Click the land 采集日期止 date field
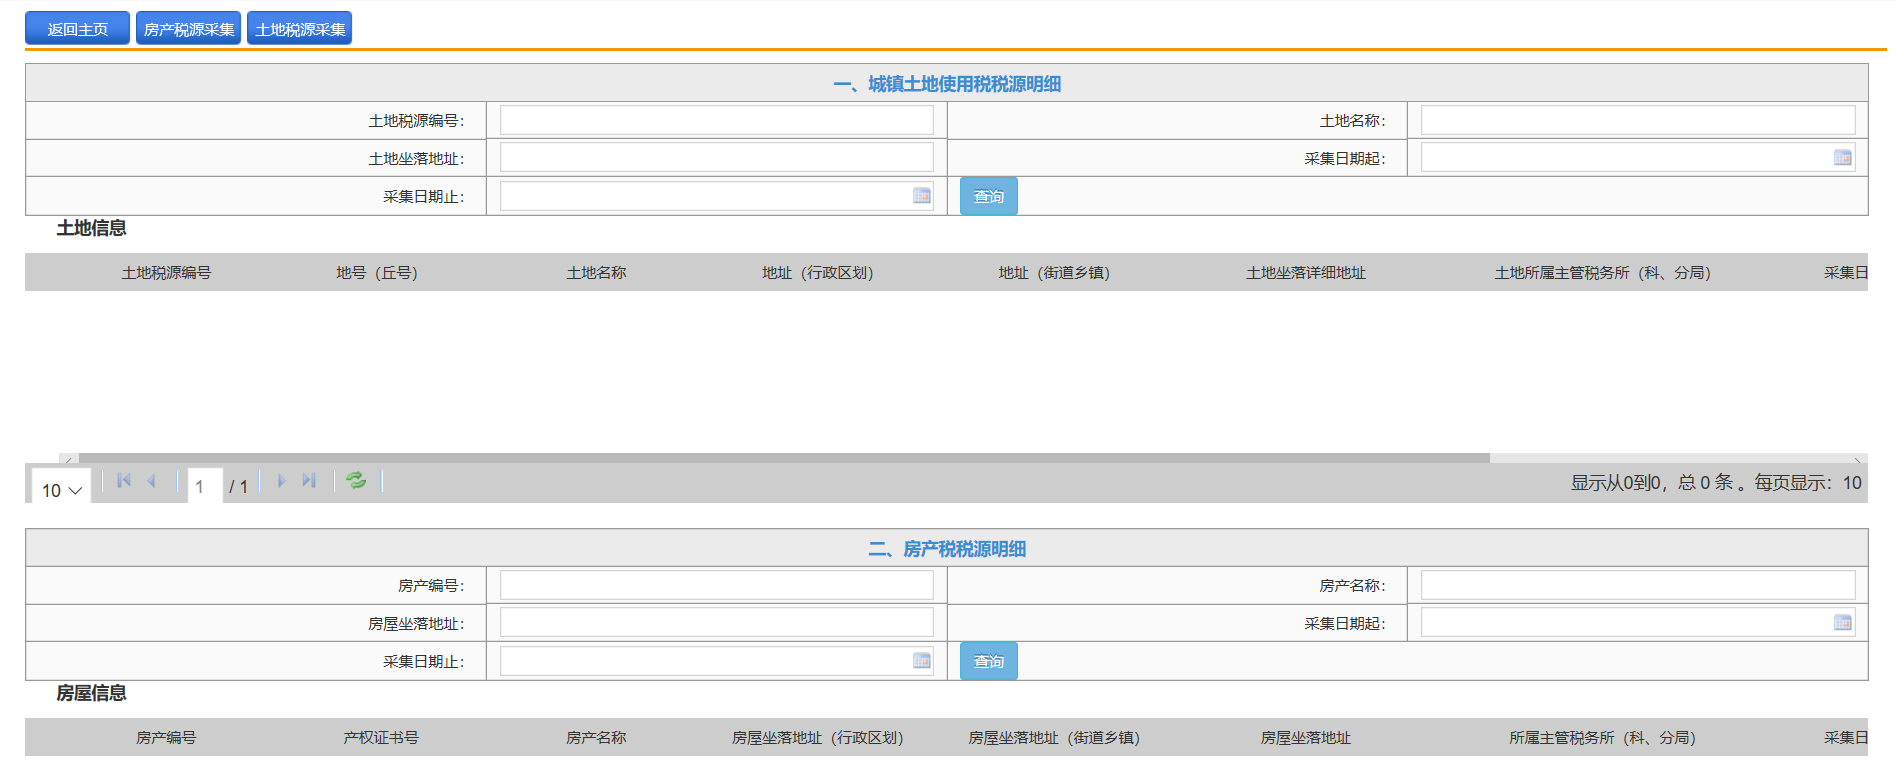1897x770 pixels. click(716, 195)
